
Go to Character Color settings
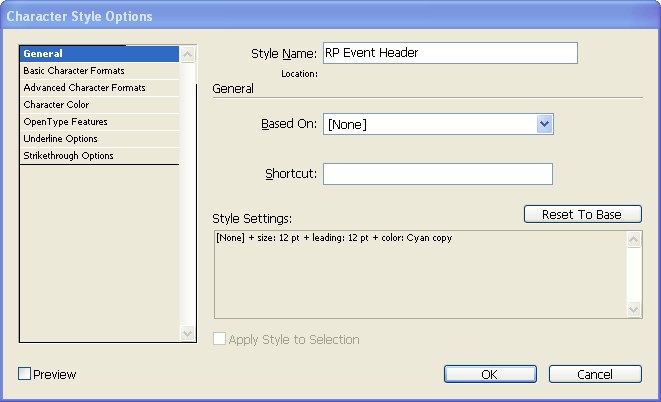(99, 105)
